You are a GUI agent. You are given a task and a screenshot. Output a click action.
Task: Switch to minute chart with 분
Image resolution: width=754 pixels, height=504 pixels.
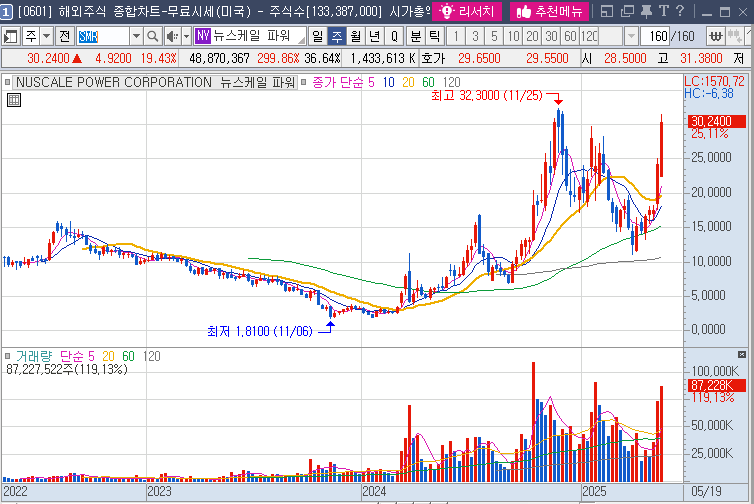415,36
